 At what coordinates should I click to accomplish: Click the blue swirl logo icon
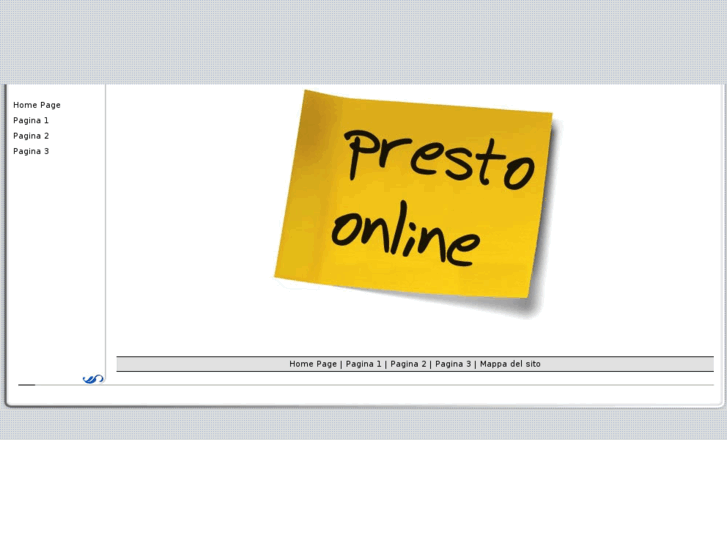tap(93, 379)
